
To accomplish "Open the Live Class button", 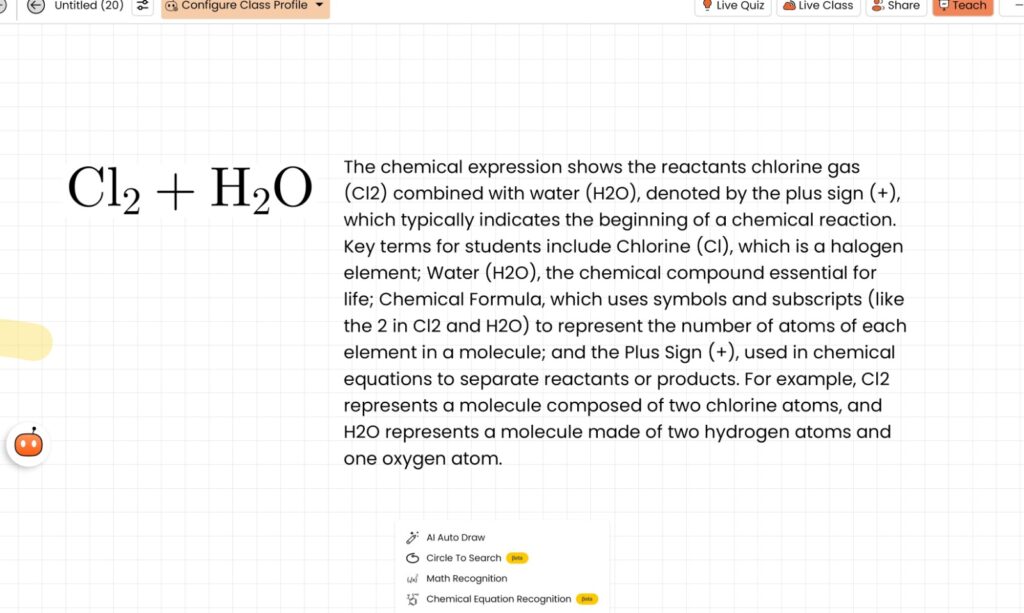I will click(817, 6).
